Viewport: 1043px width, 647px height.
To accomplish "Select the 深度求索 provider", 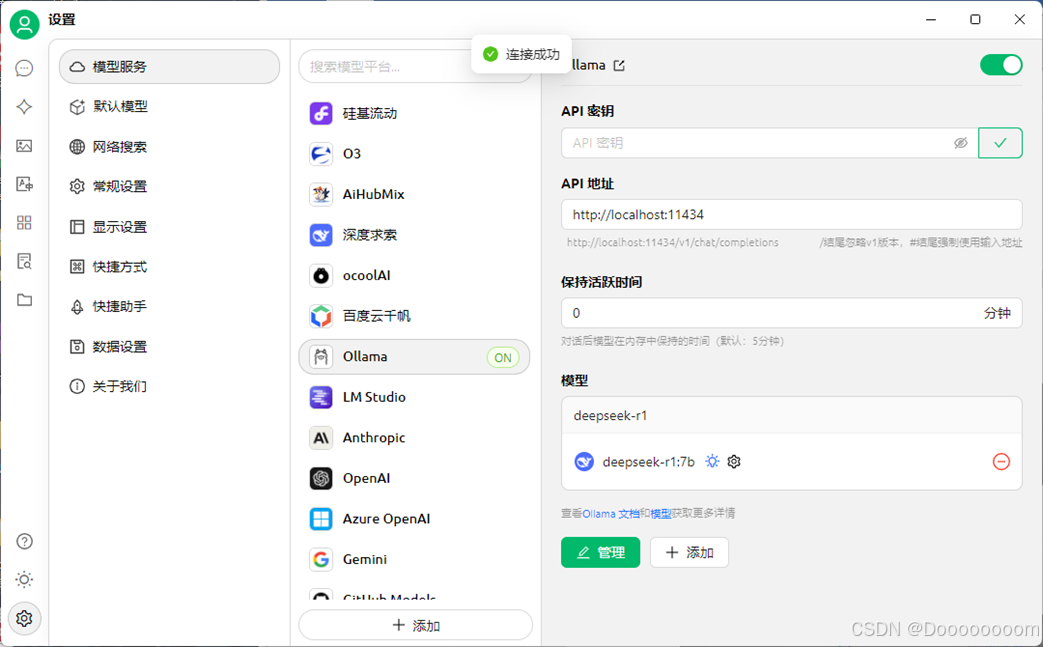I will [x=414, y=235].
